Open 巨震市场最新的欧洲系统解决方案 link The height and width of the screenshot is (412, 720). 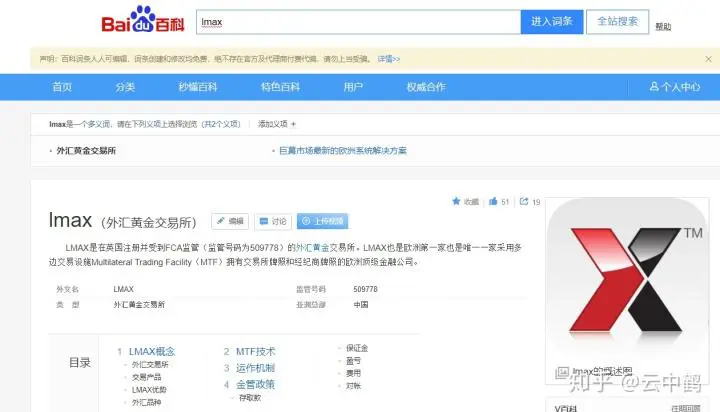pyautogui.click(x=343, y=151)
